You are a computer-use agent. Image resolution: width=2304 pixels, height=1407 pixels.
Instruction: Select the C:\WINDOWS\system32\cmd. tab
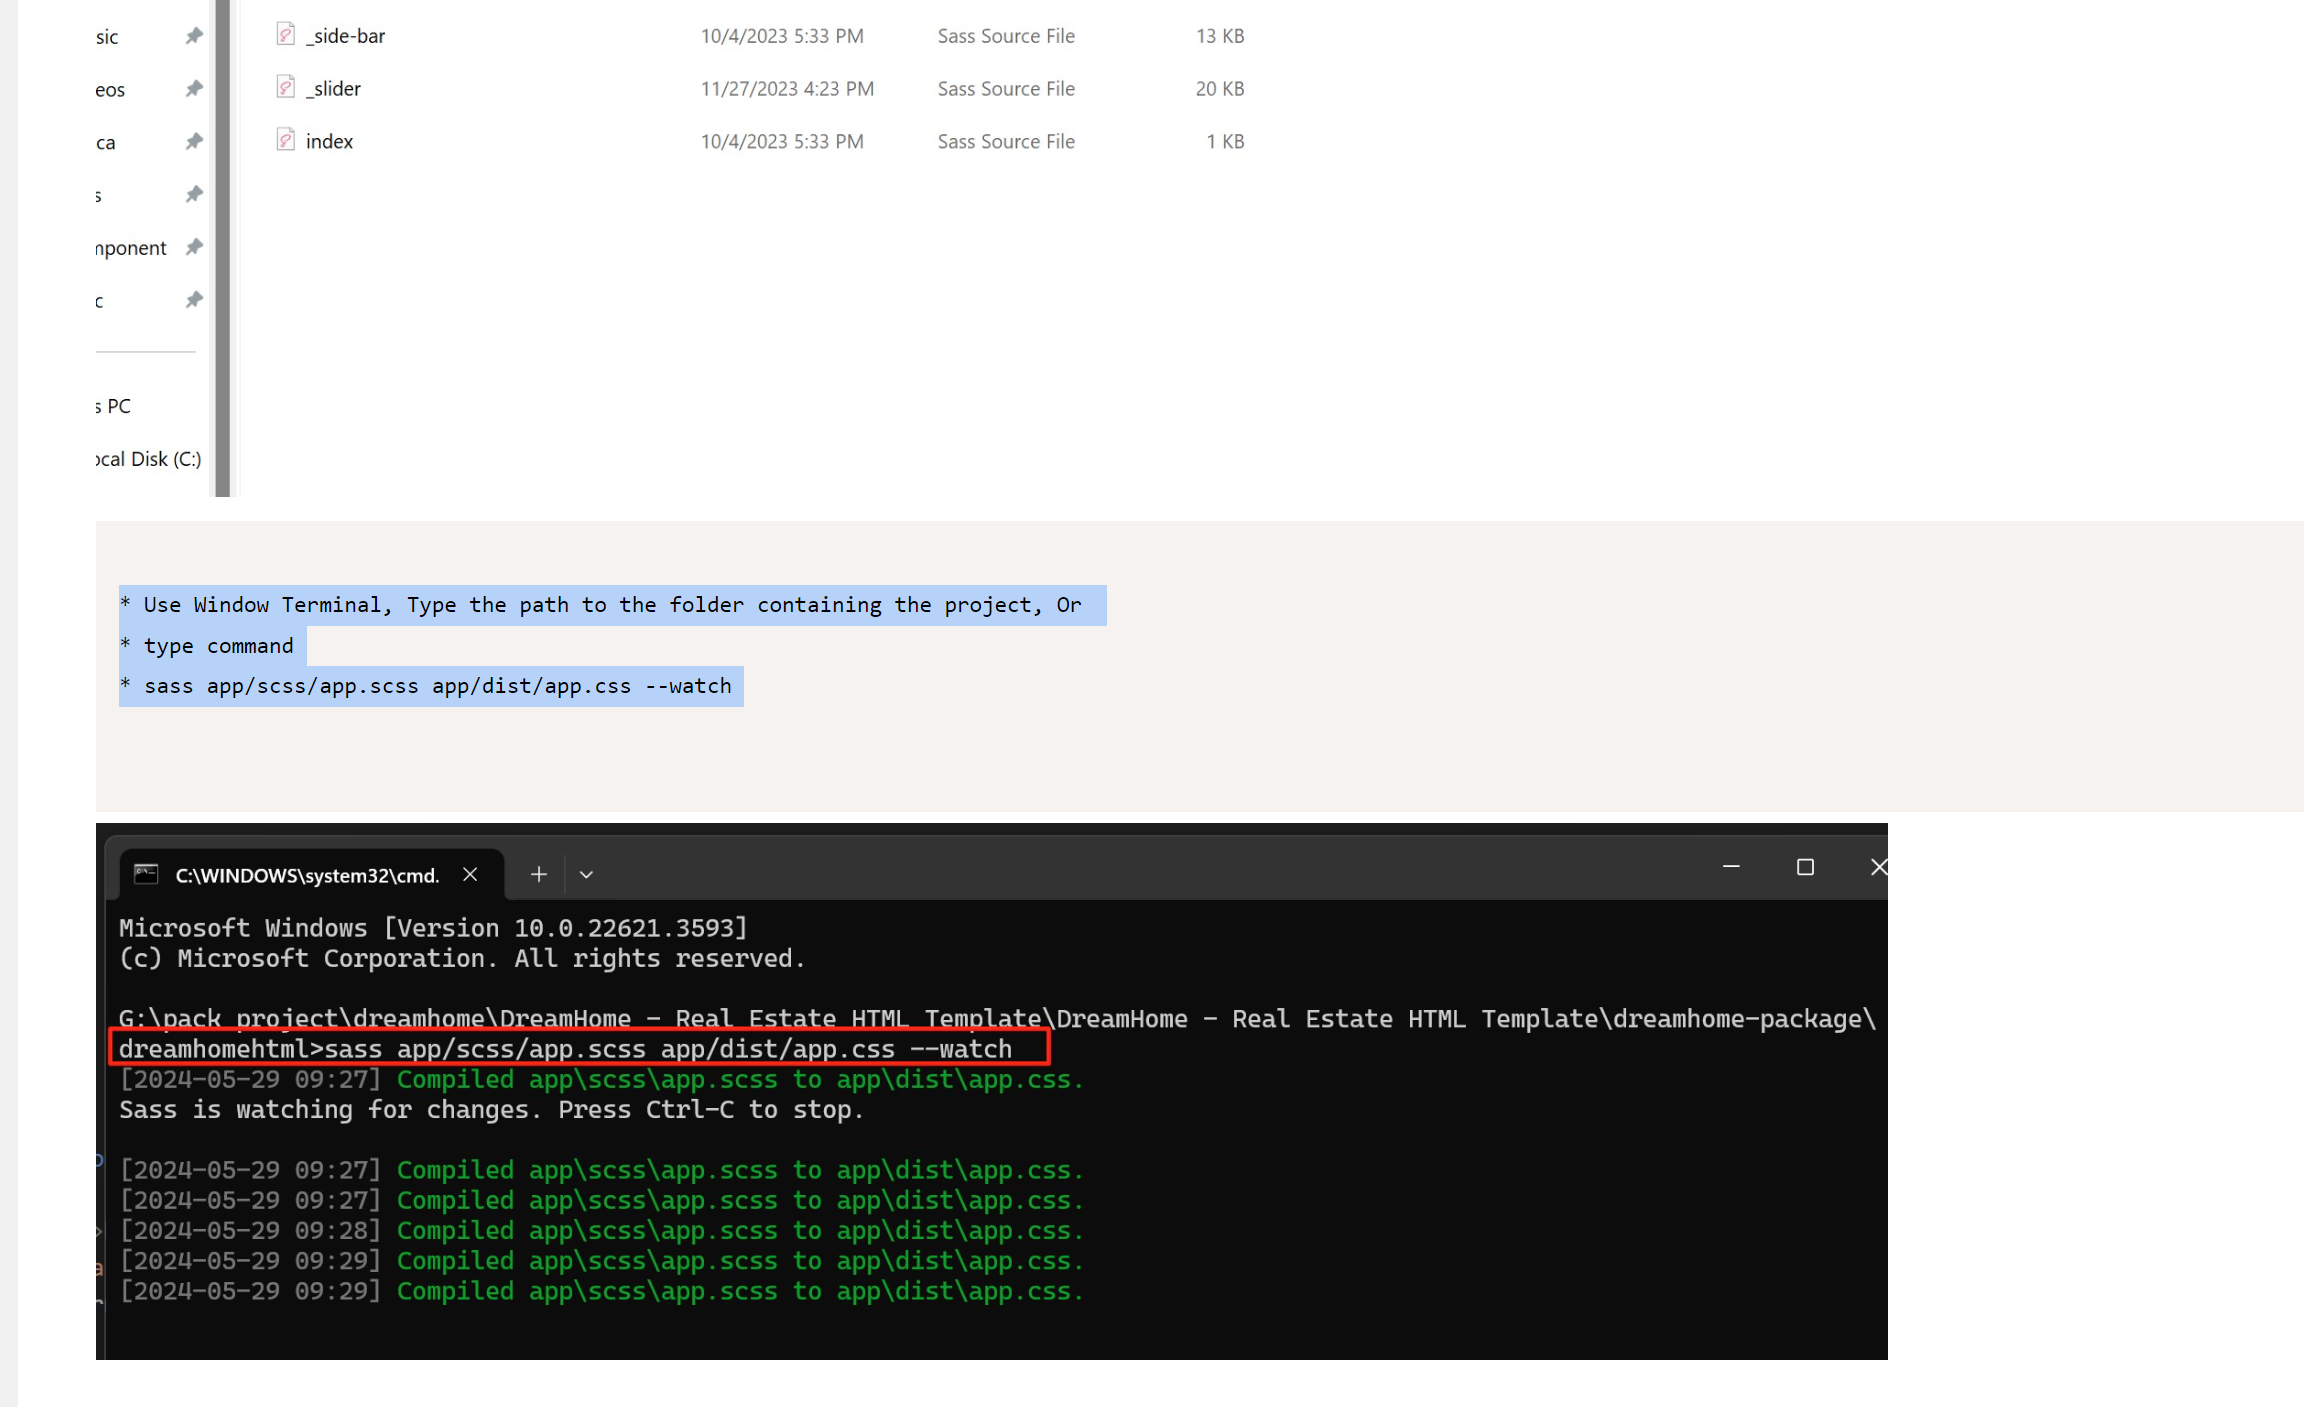311,875
